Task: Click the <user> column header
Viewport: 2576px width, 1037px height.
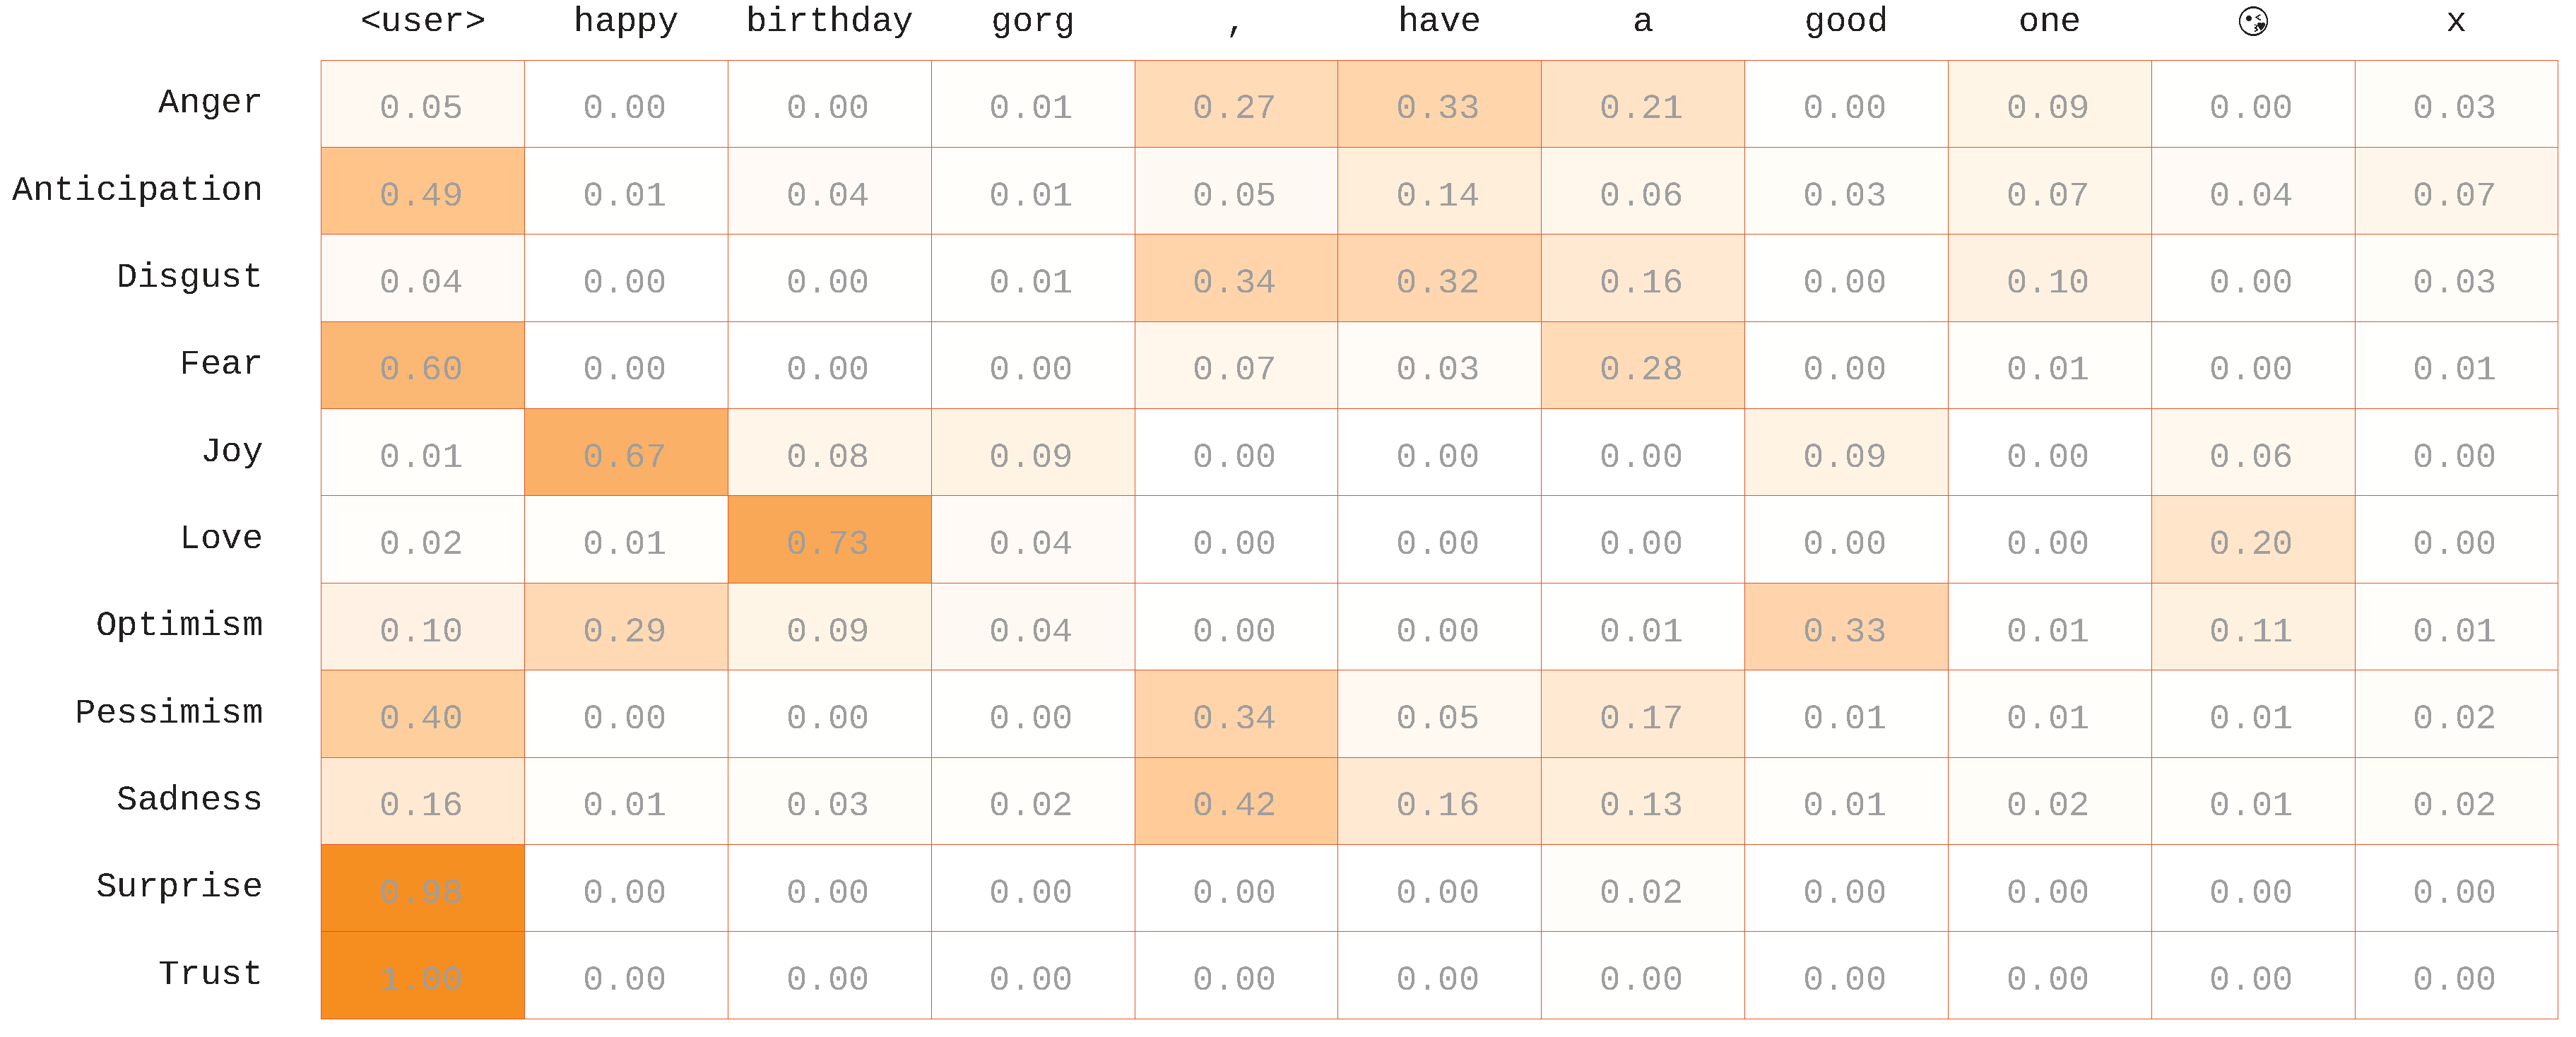Action: [x=422, y=21]
